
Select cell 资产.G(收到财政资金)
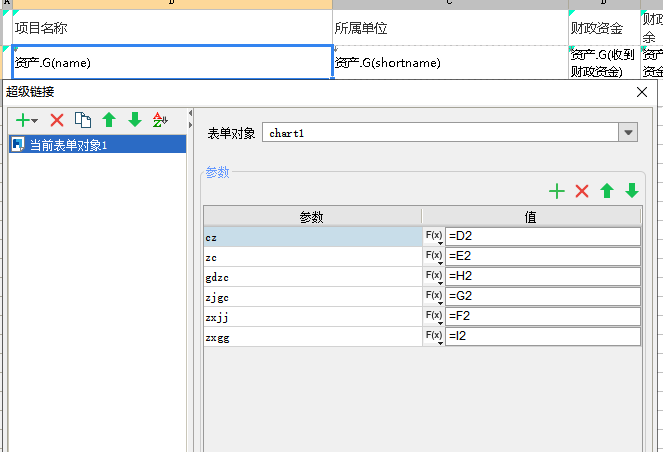tap(604, 63)
